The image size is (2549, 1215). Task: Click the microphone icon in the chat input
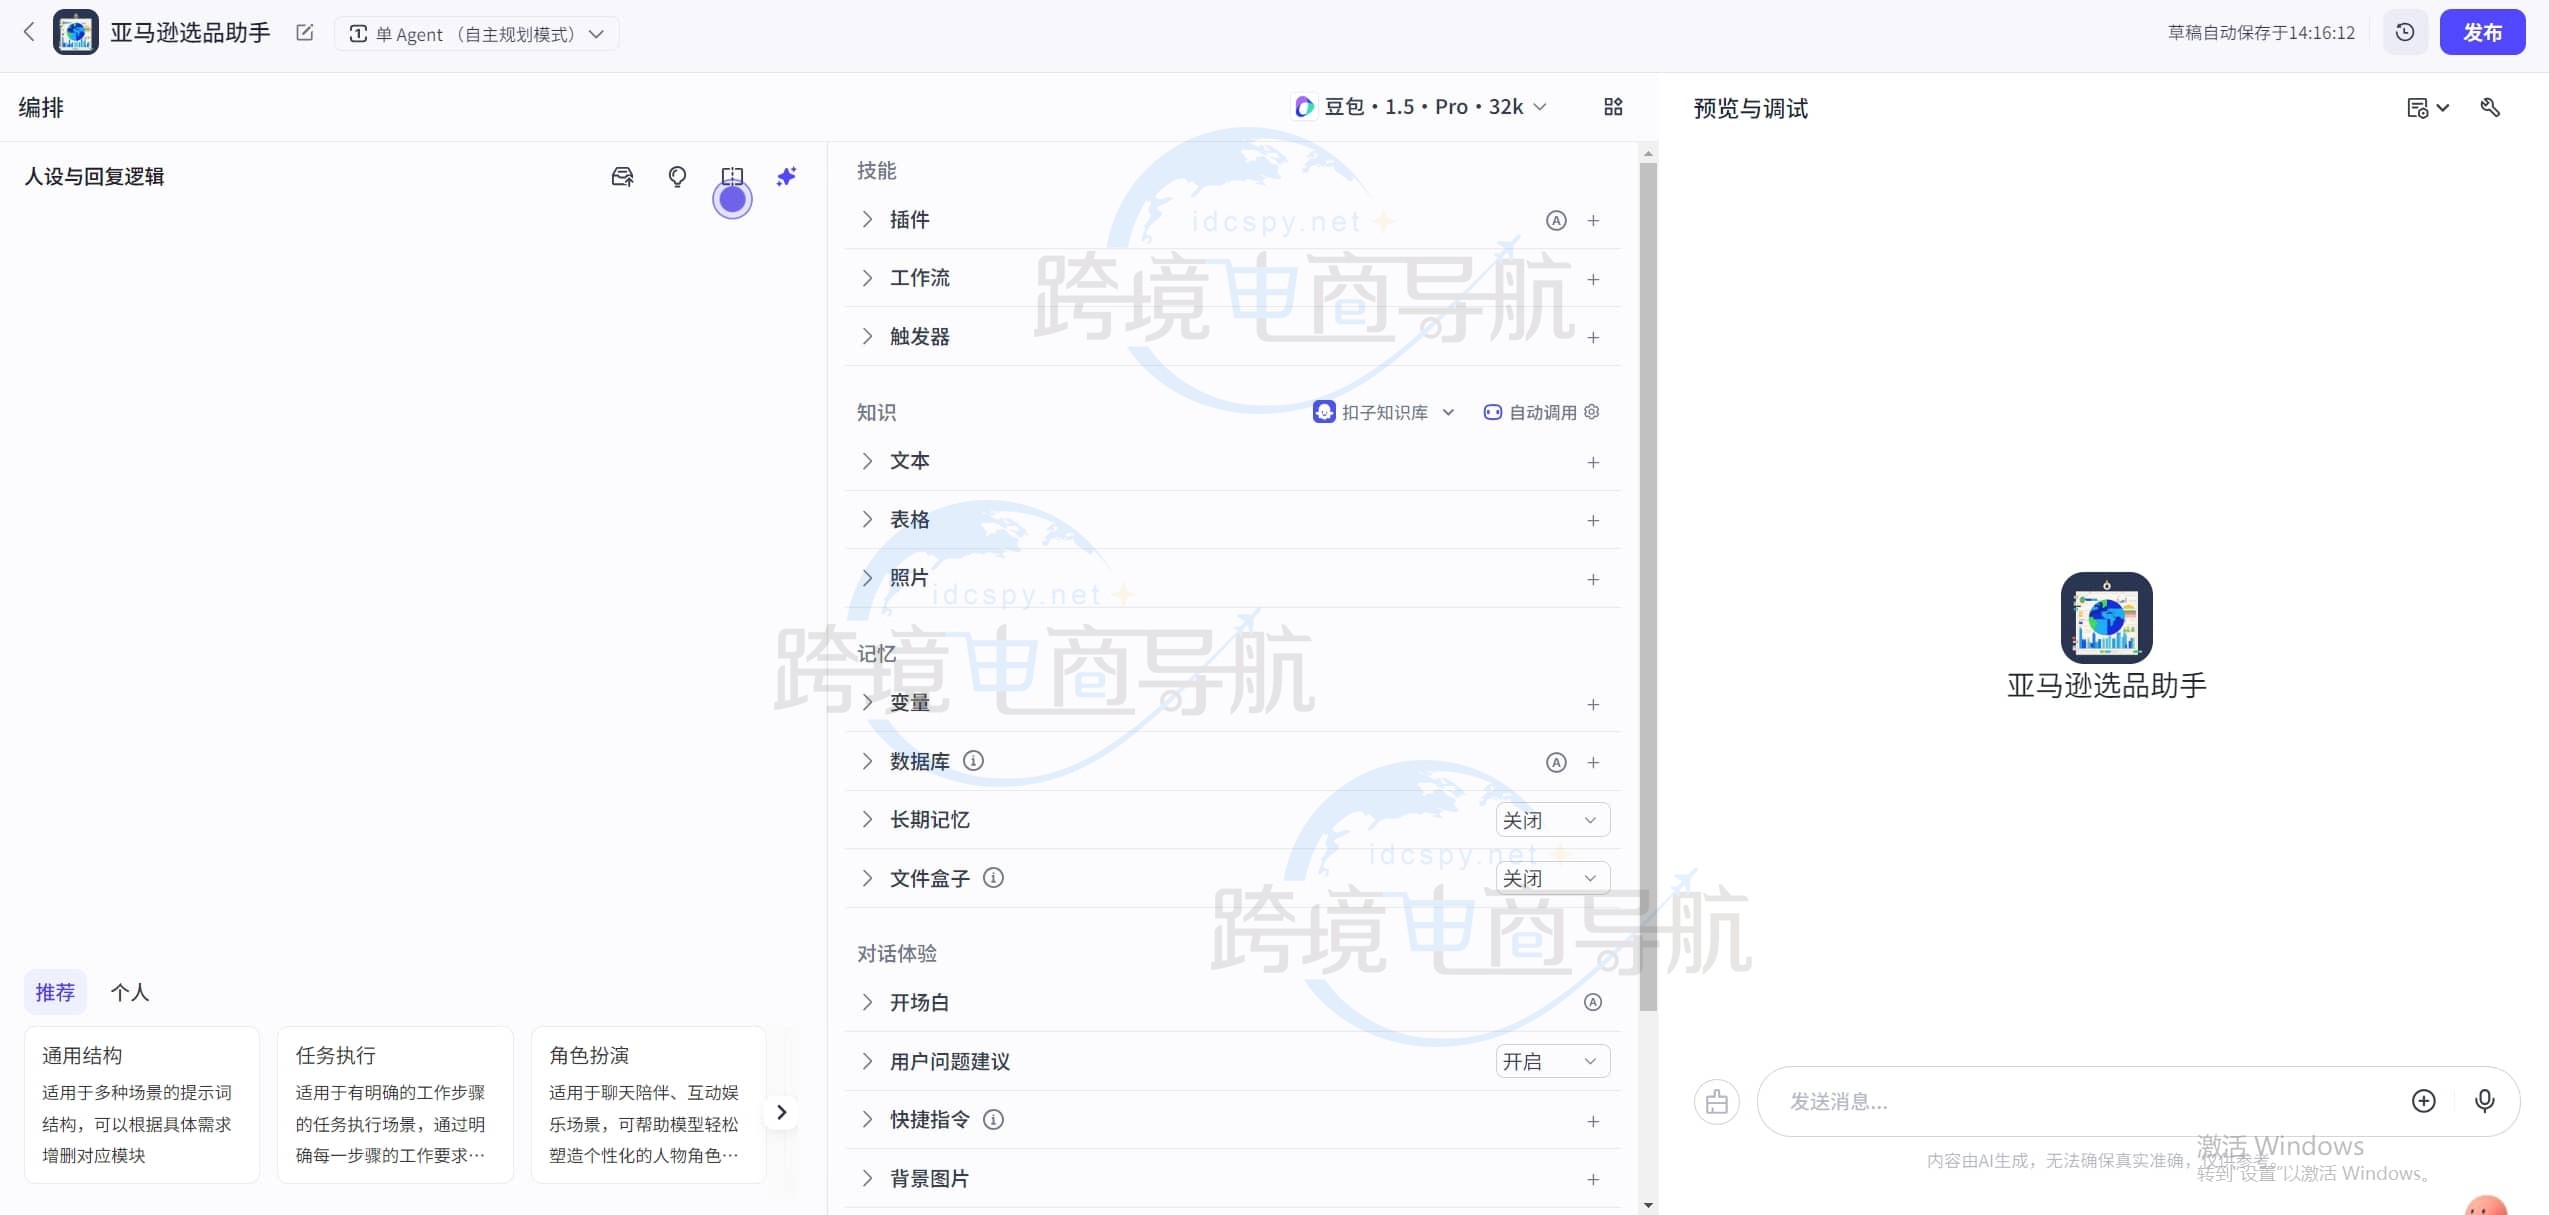(x=2483, y=1101)
